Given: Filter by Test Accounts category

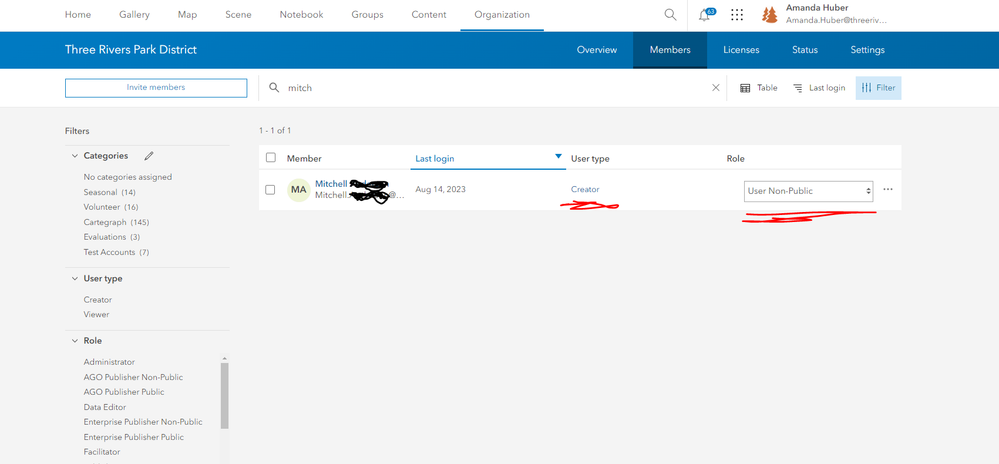Looking at the screenshot, I should click(116, 252).
